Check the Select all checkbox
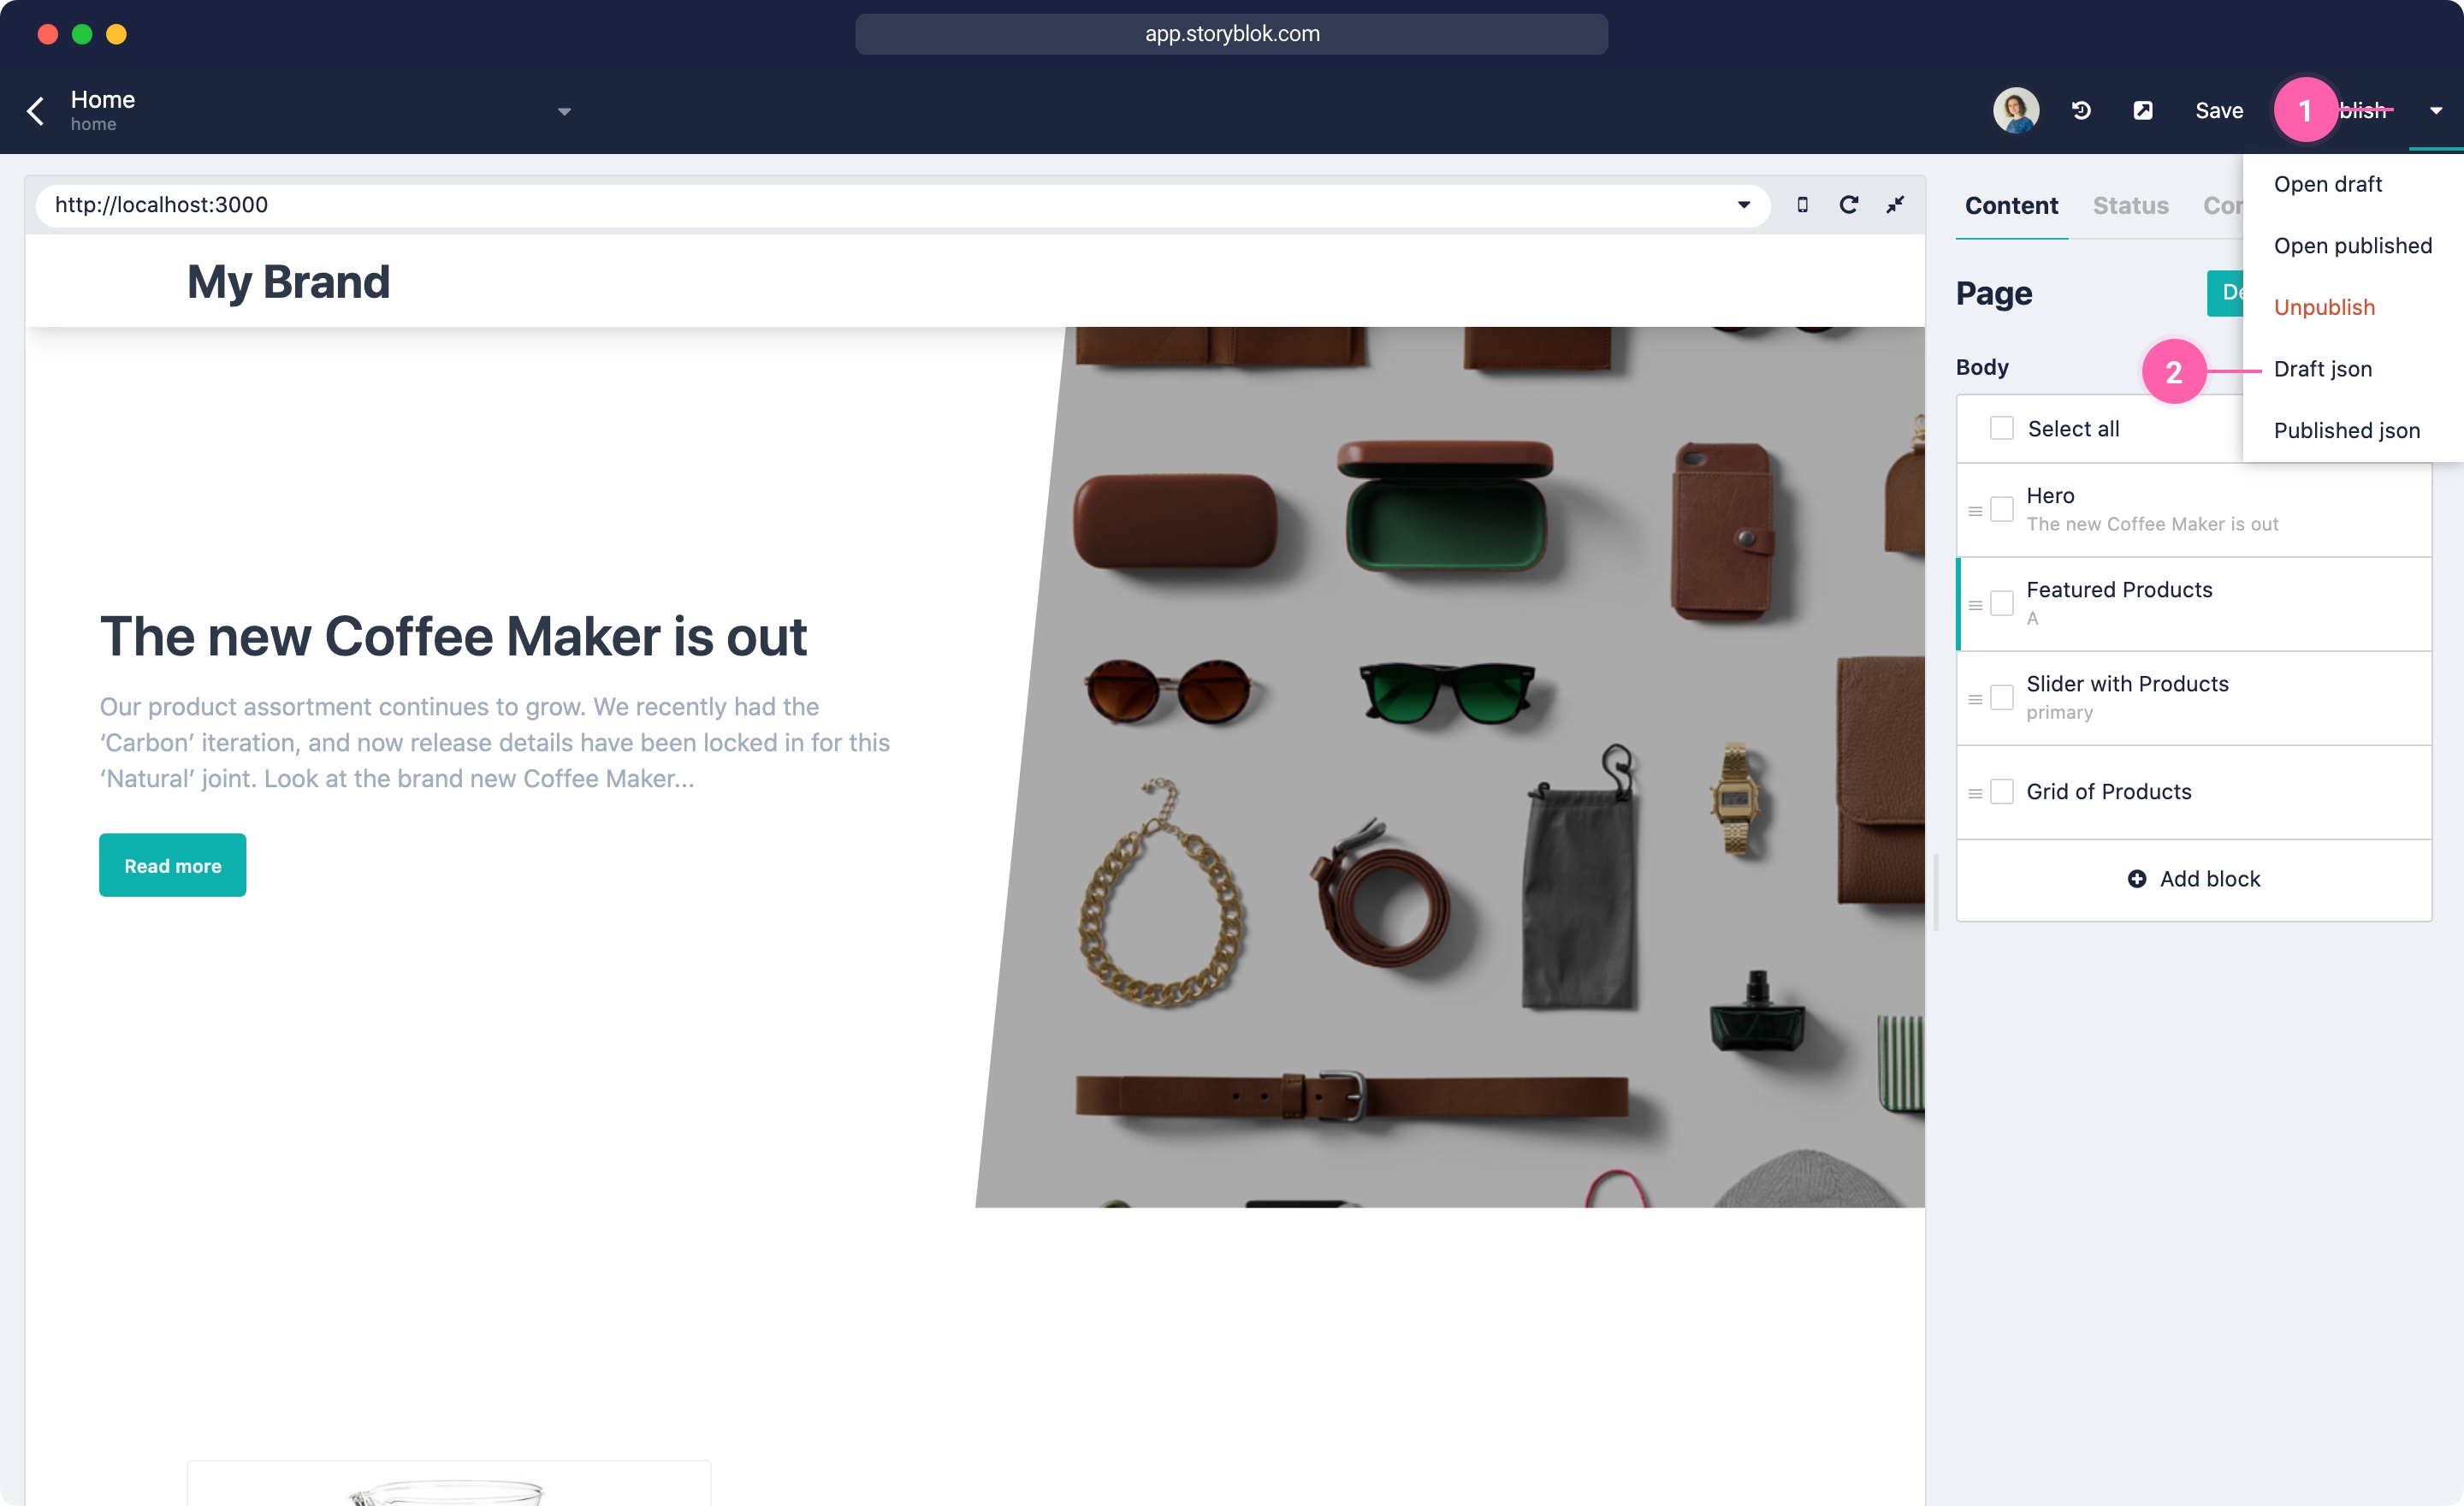This screenshot has height=1506, width=2464. pos(2001,428)
